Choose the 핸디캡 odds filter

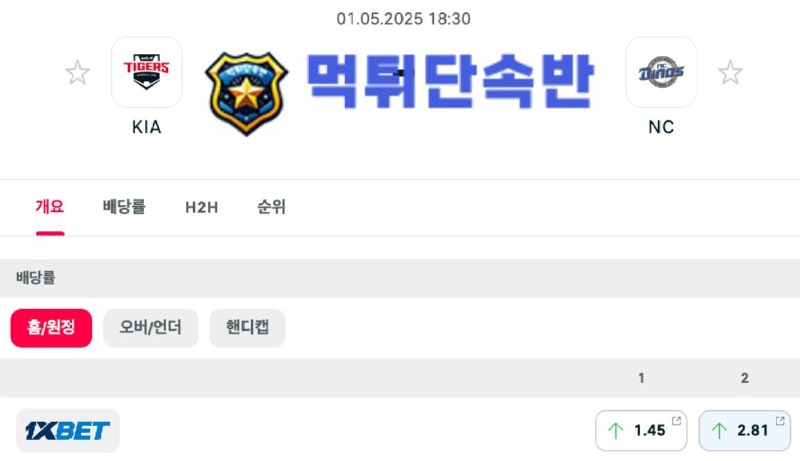(x=247, y=328)
